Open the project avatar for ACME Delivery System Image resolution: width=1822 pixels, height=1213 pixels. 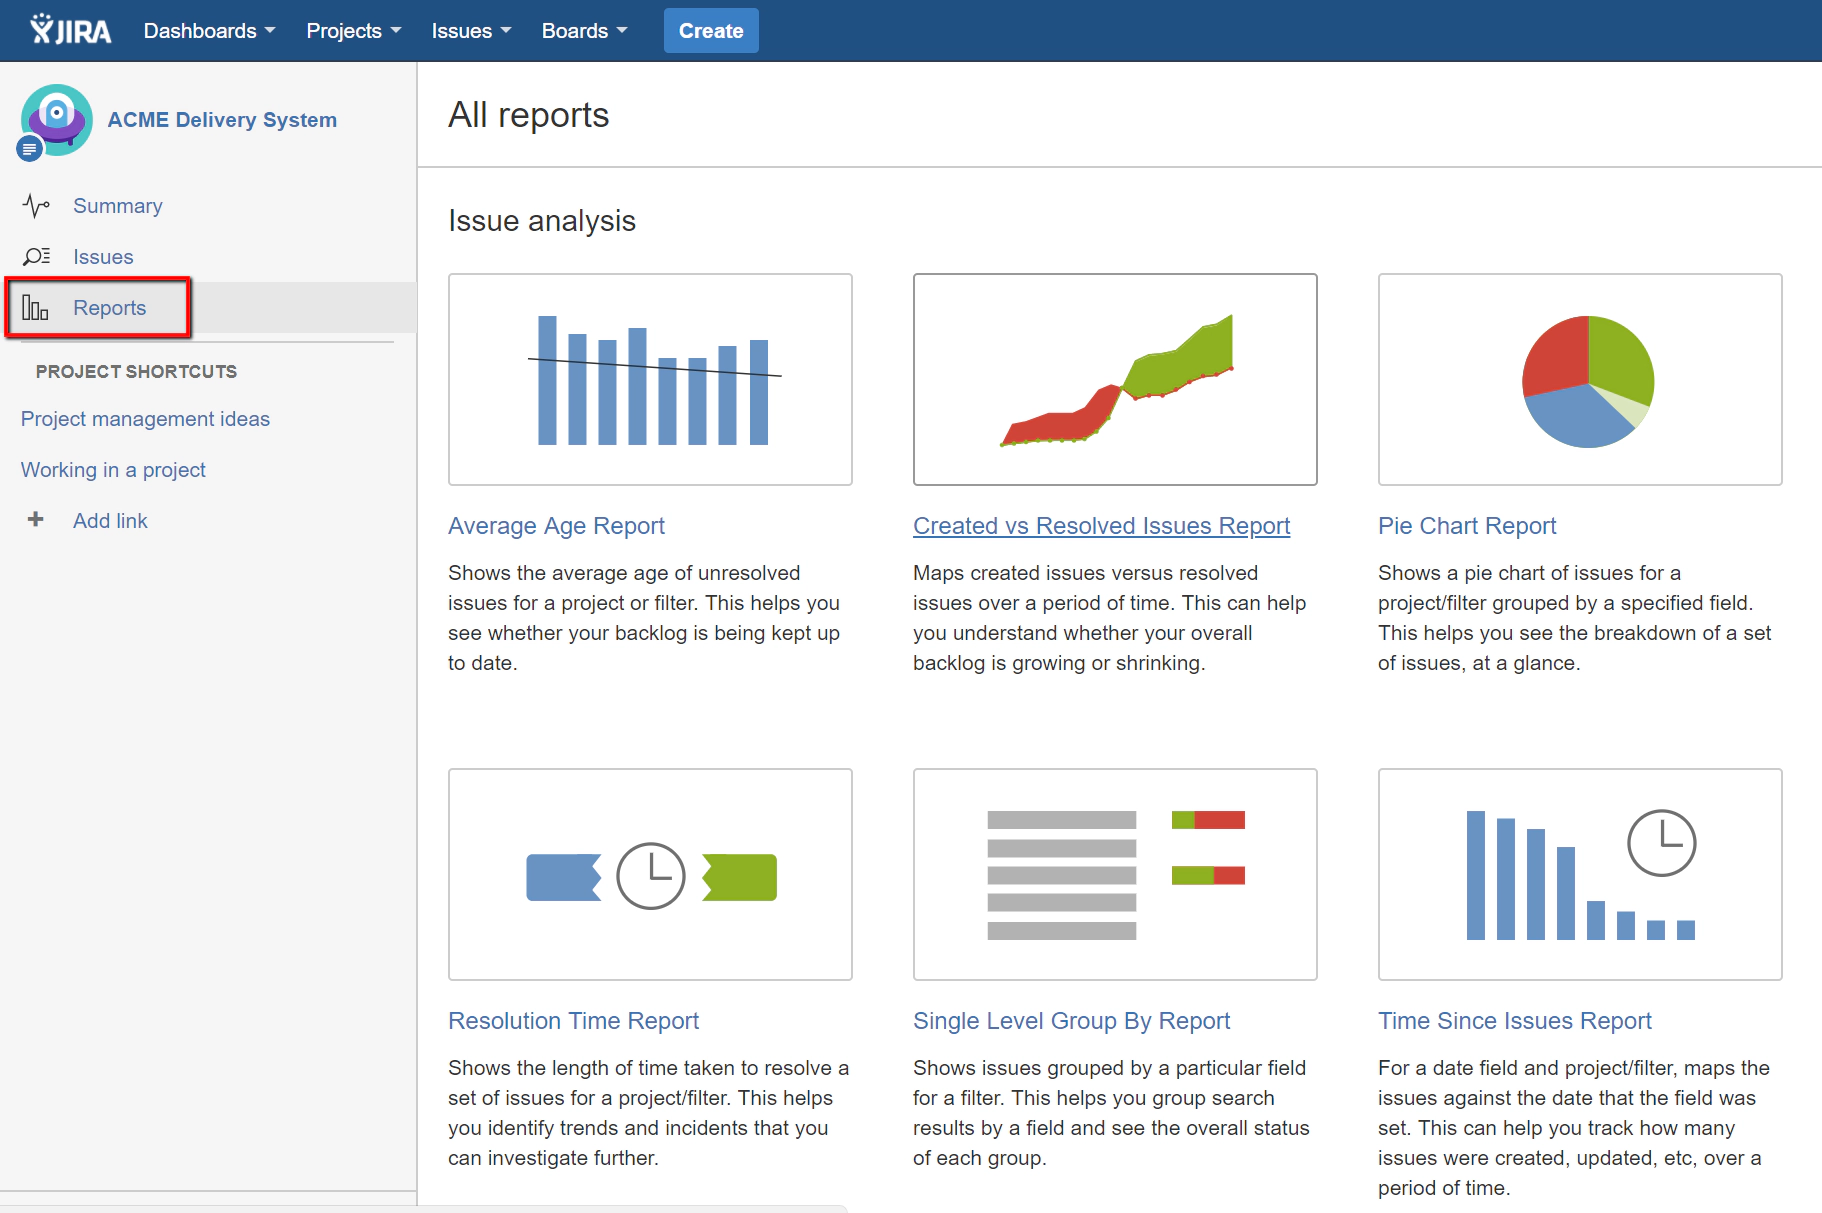(56, 117)
